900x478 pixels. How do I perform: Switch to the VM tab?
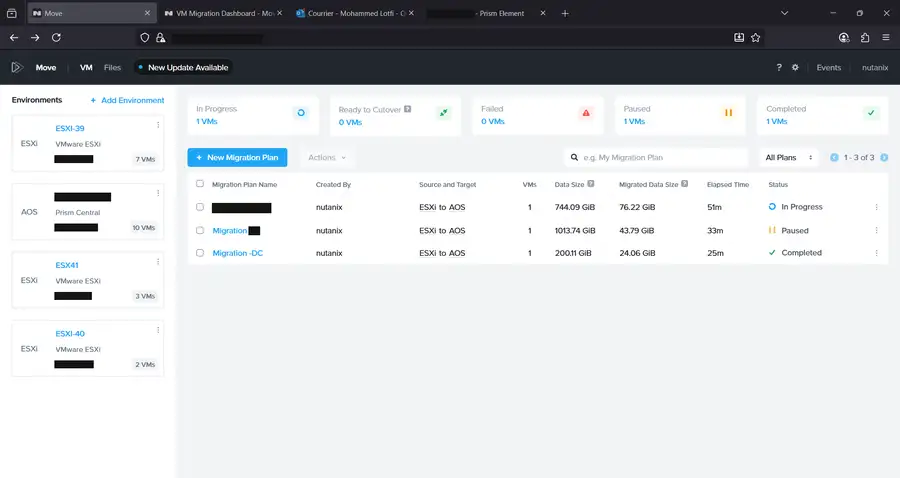pyautogui.click(x=86, y=67)
